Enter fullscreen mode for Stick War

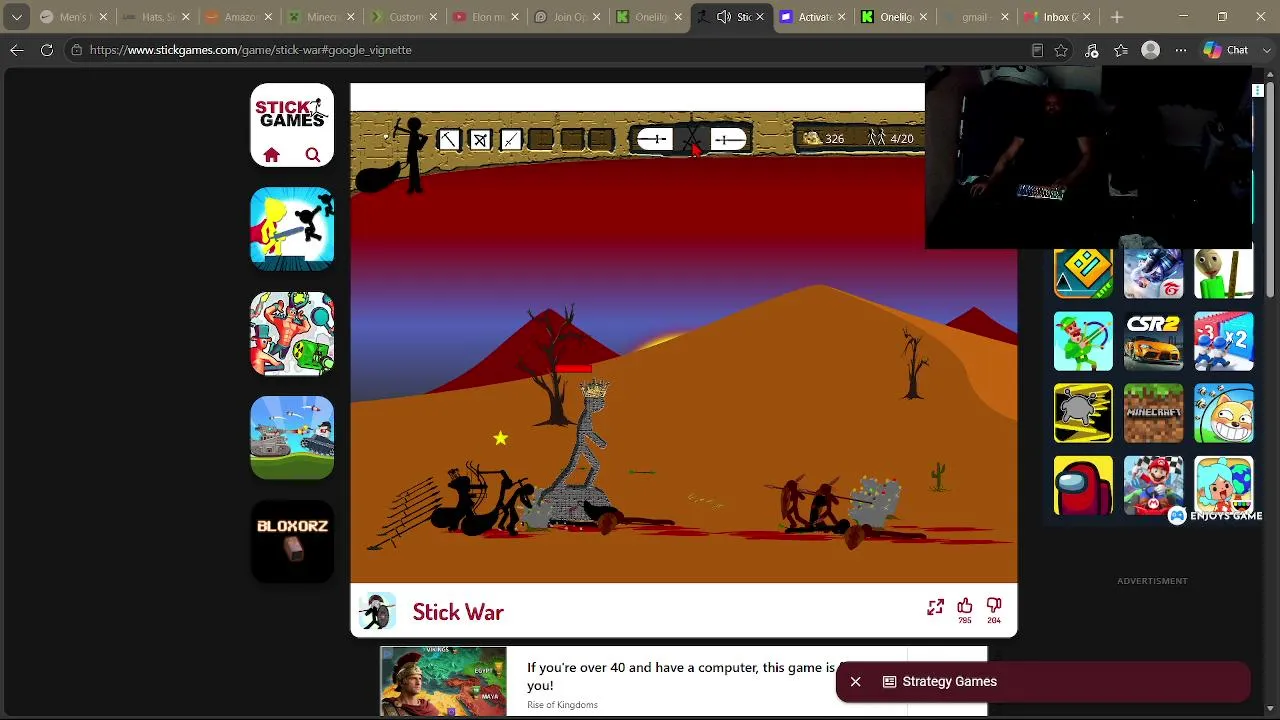[x=935, y=607]
